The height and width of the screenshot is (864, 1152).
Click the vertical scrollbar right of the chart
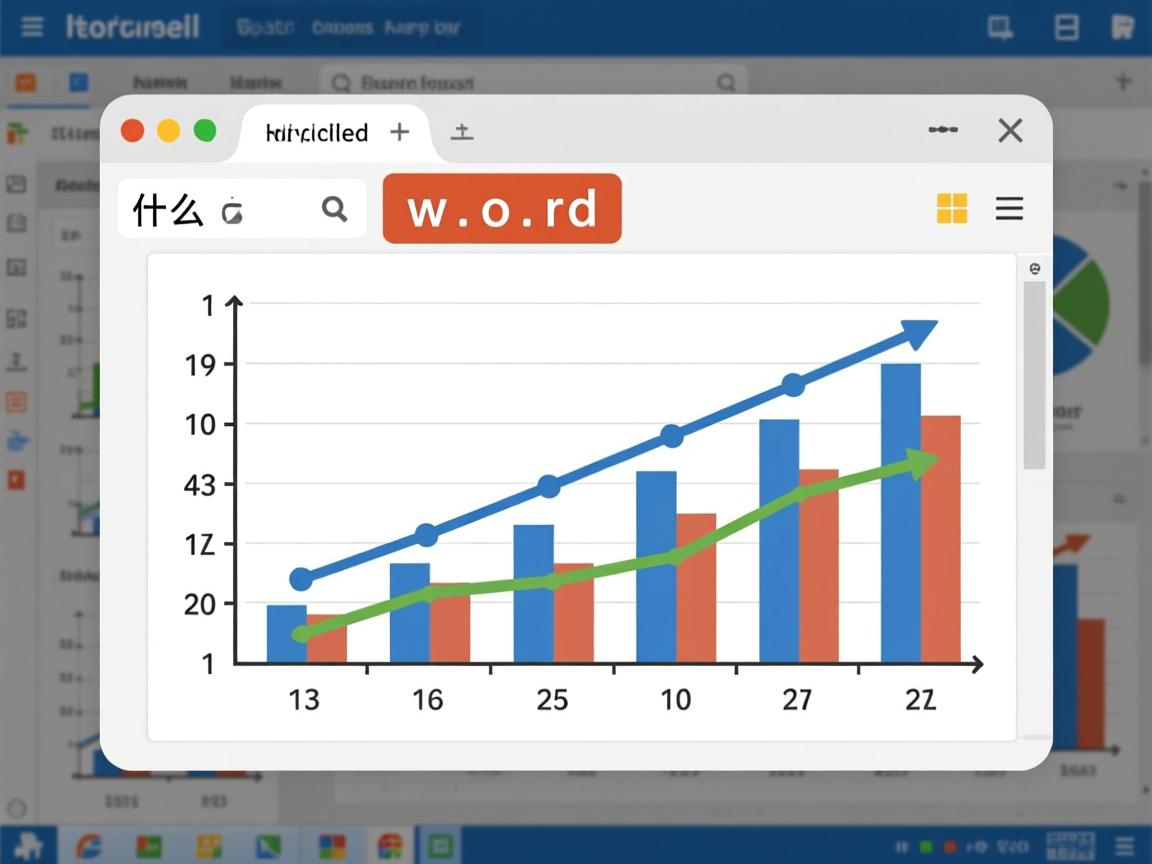tap(1034, 375)
